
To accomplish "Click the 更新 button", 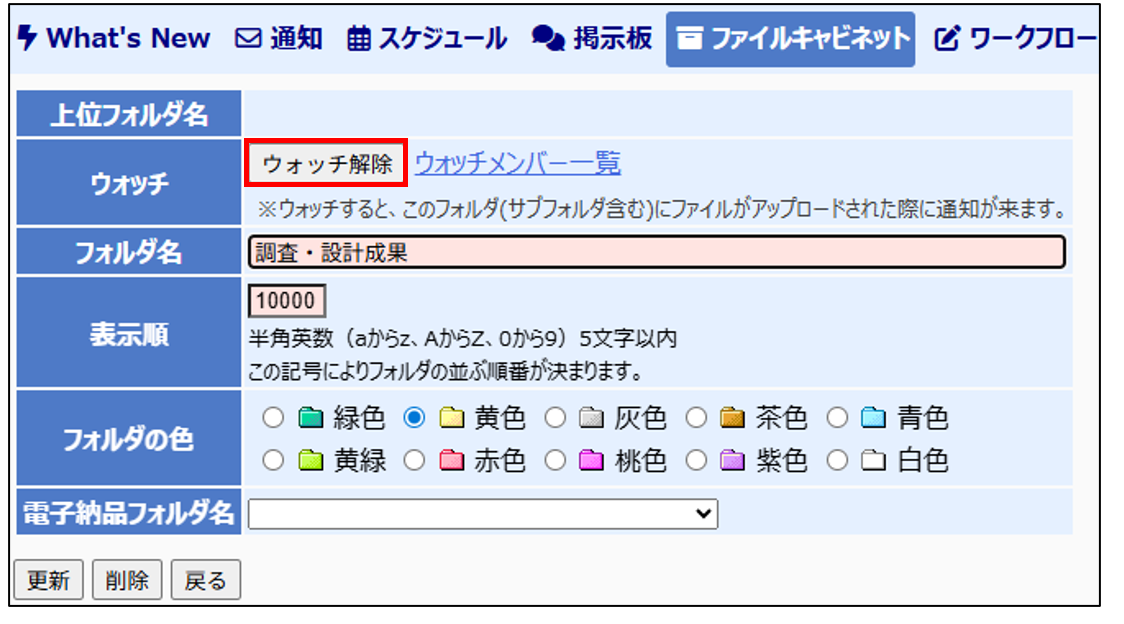I will (x=48, y=580).
